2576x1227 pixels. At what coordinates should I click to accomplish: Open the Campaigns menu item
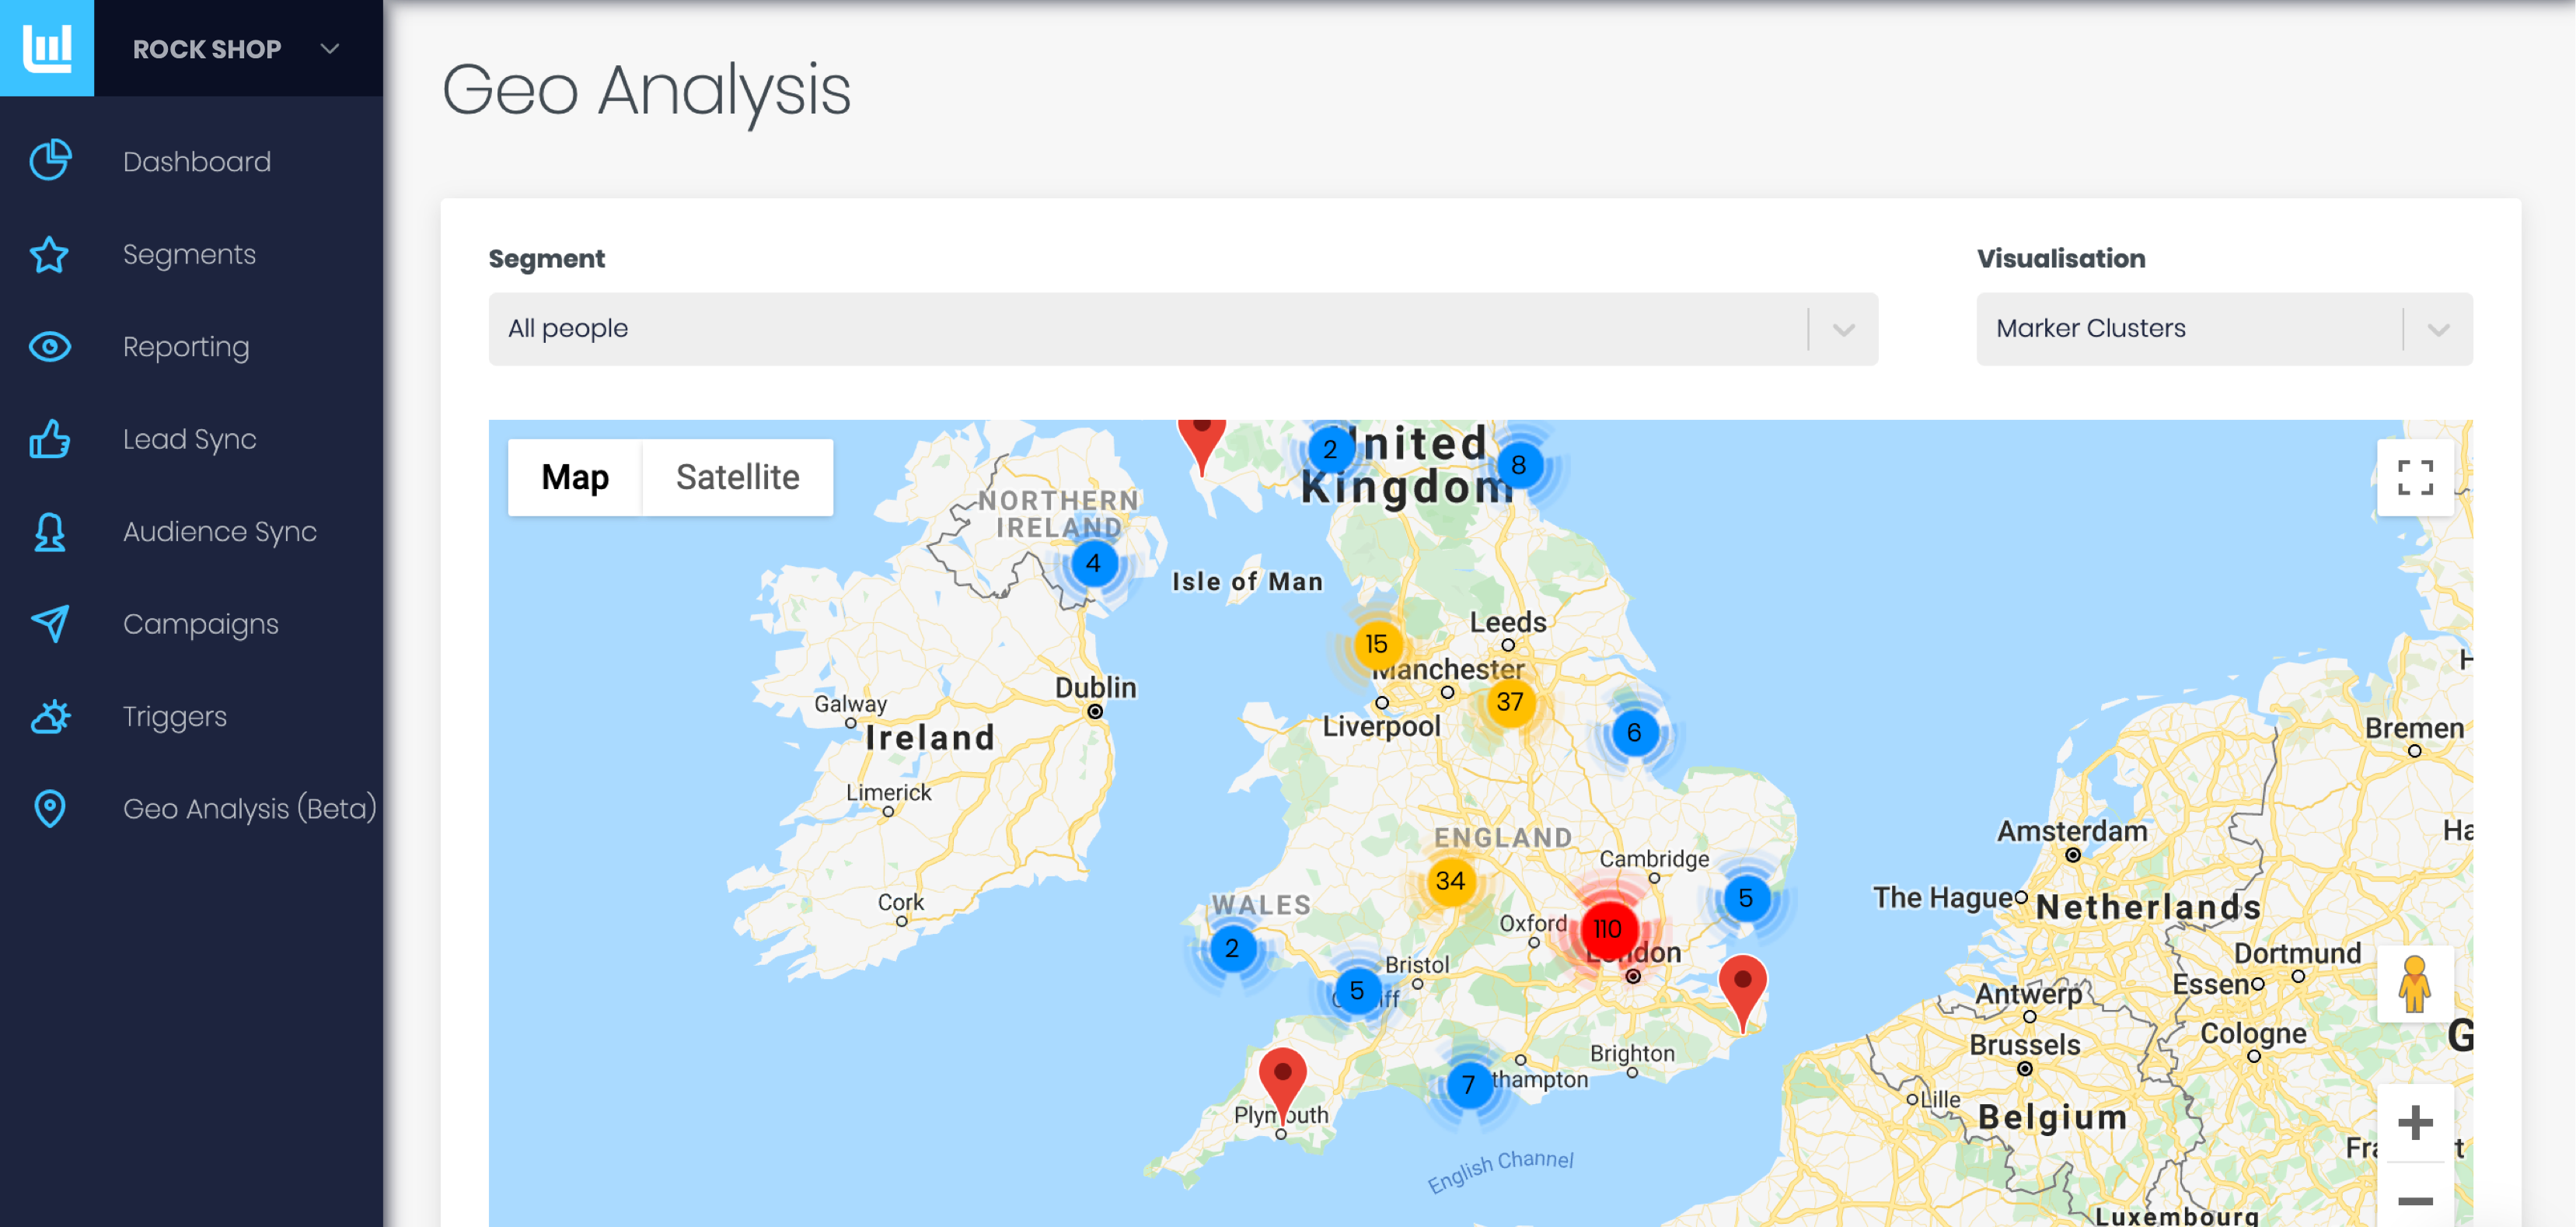click(x=200, y=624)
